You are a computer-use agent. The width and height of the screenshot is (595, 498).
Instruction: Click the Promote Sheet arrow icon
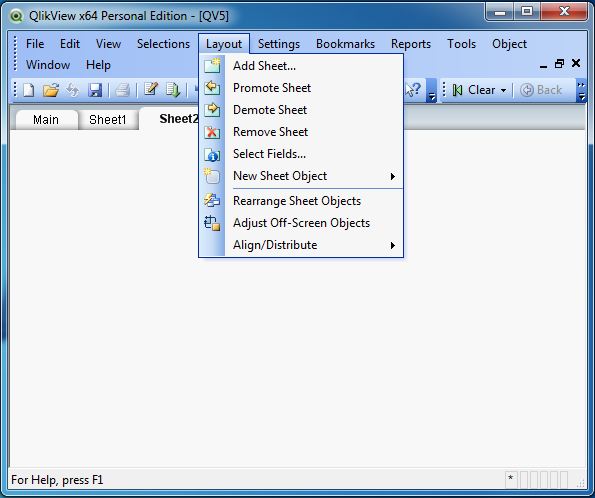(212, 88)
